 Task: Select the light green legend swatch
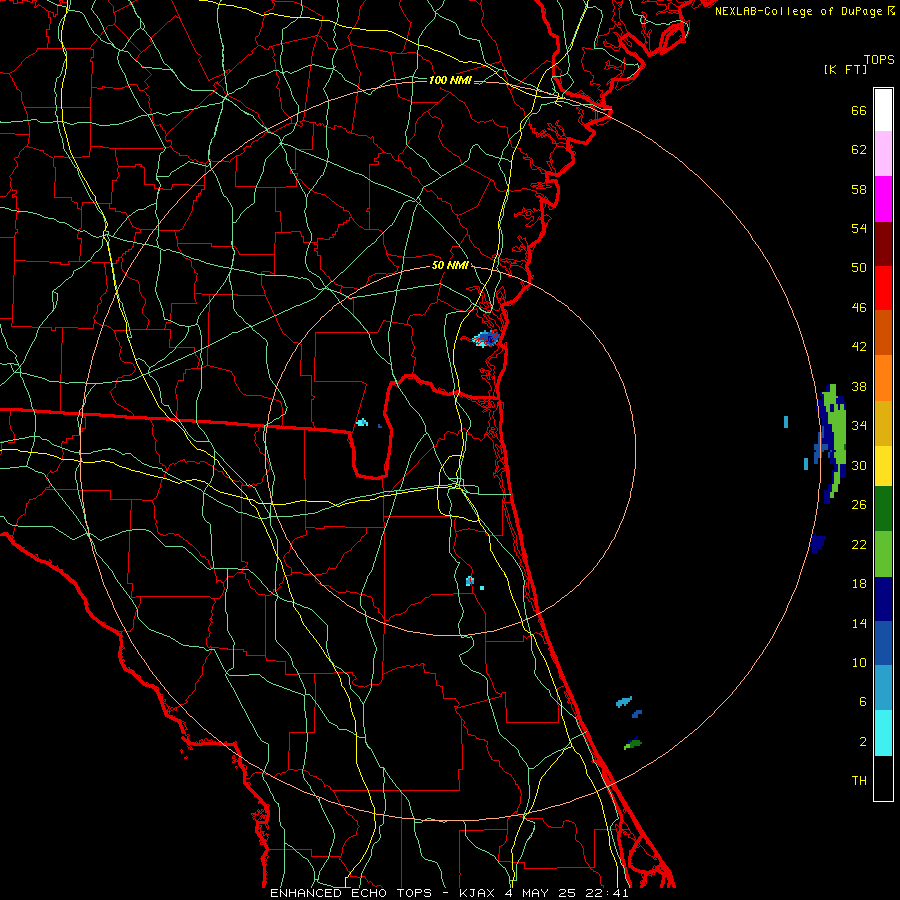tap(883, 554)
